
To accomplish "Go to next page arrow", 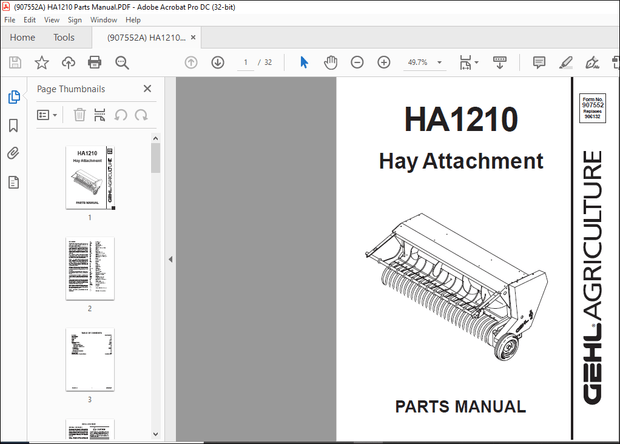I will pos(218,62).
